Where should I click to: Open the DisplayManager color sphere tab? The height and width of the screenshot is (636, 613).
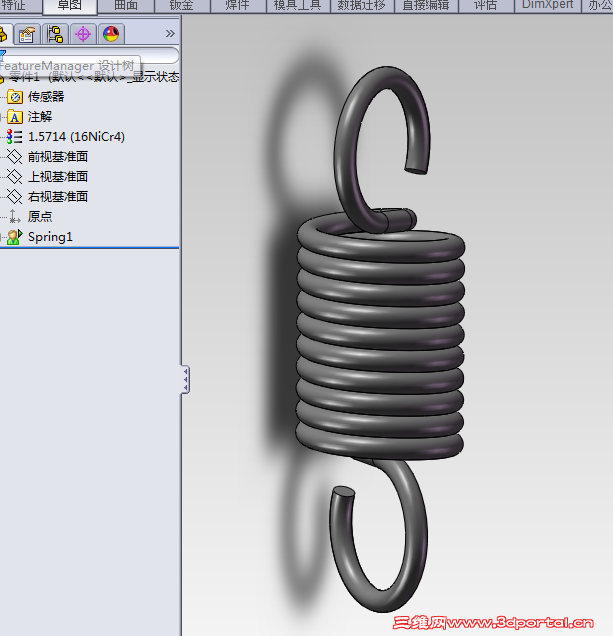[x=111, y=34]
